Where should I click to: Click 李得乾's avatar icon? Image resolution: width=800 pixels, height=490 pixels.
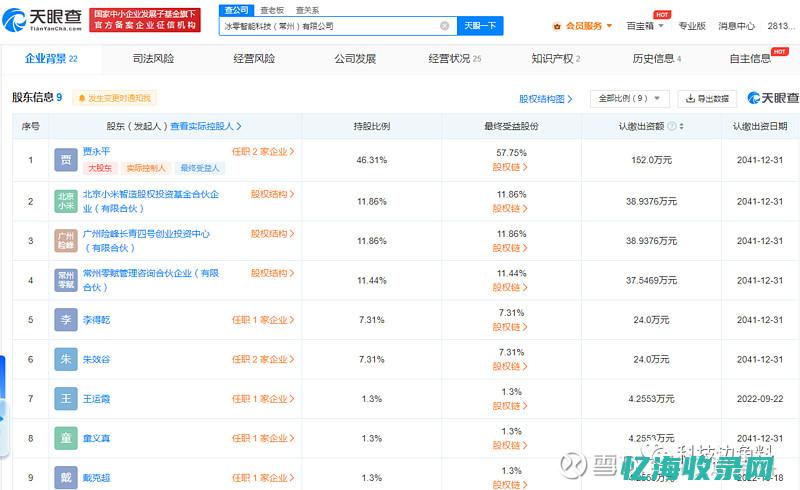pos(65,320)
